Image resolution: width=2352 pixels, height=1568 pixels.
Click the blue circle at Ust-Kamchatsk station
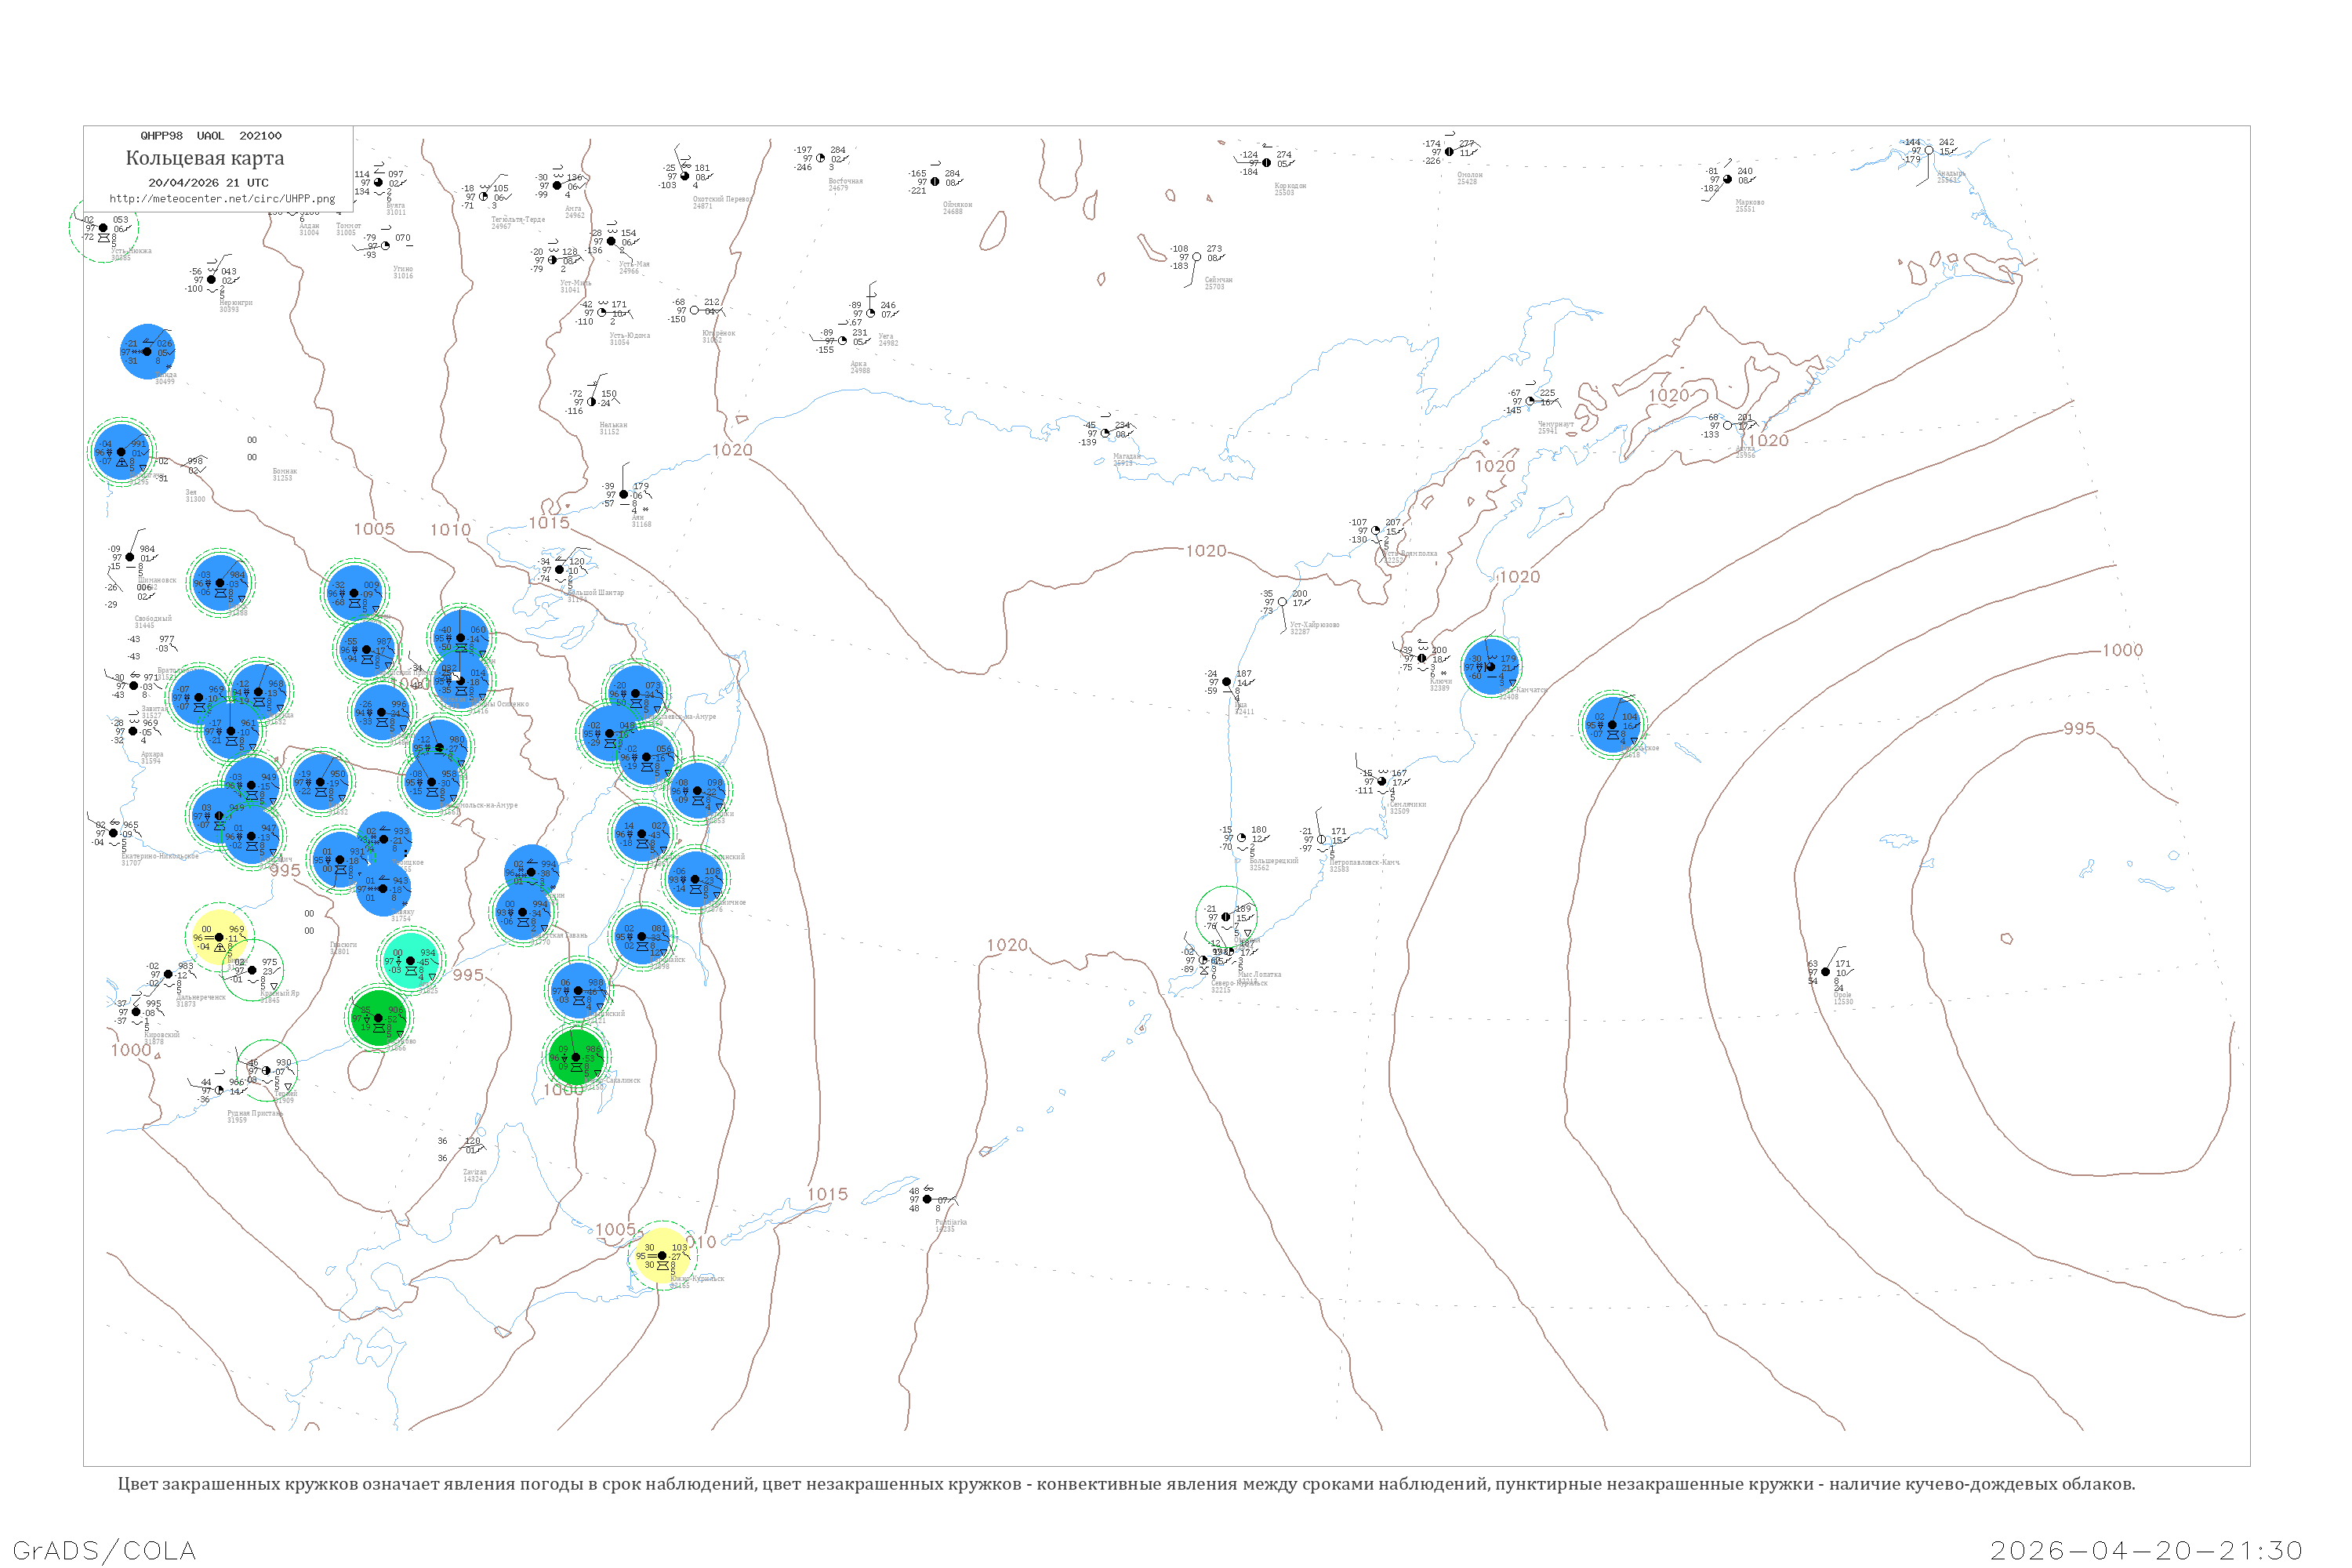[1491, 666]
